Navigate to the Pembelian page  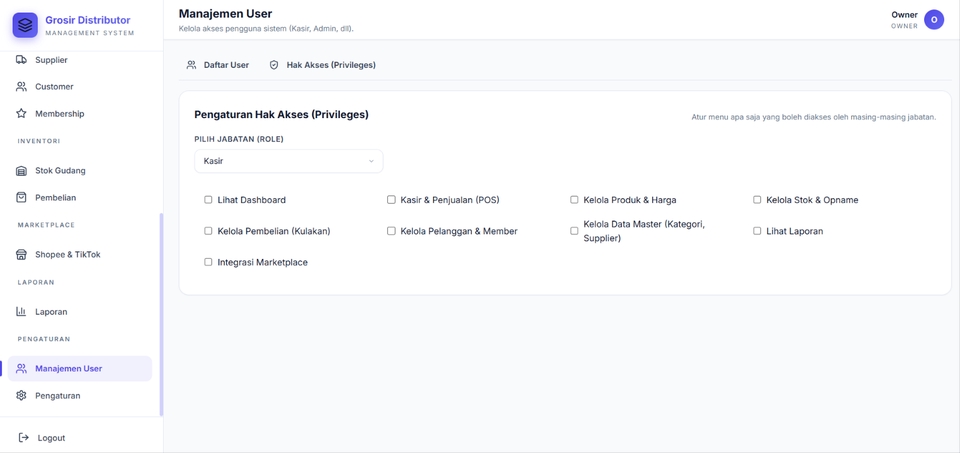click(80, 198)
